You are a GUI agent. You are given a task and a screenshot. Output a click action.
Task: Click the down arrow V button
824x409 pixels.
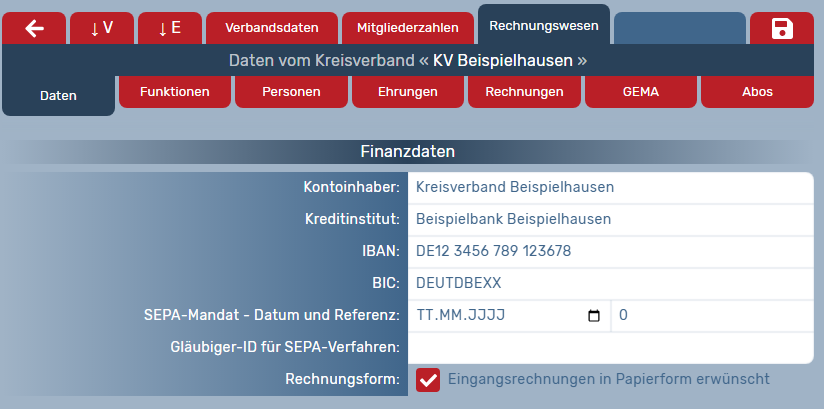(x=101, y=28)
